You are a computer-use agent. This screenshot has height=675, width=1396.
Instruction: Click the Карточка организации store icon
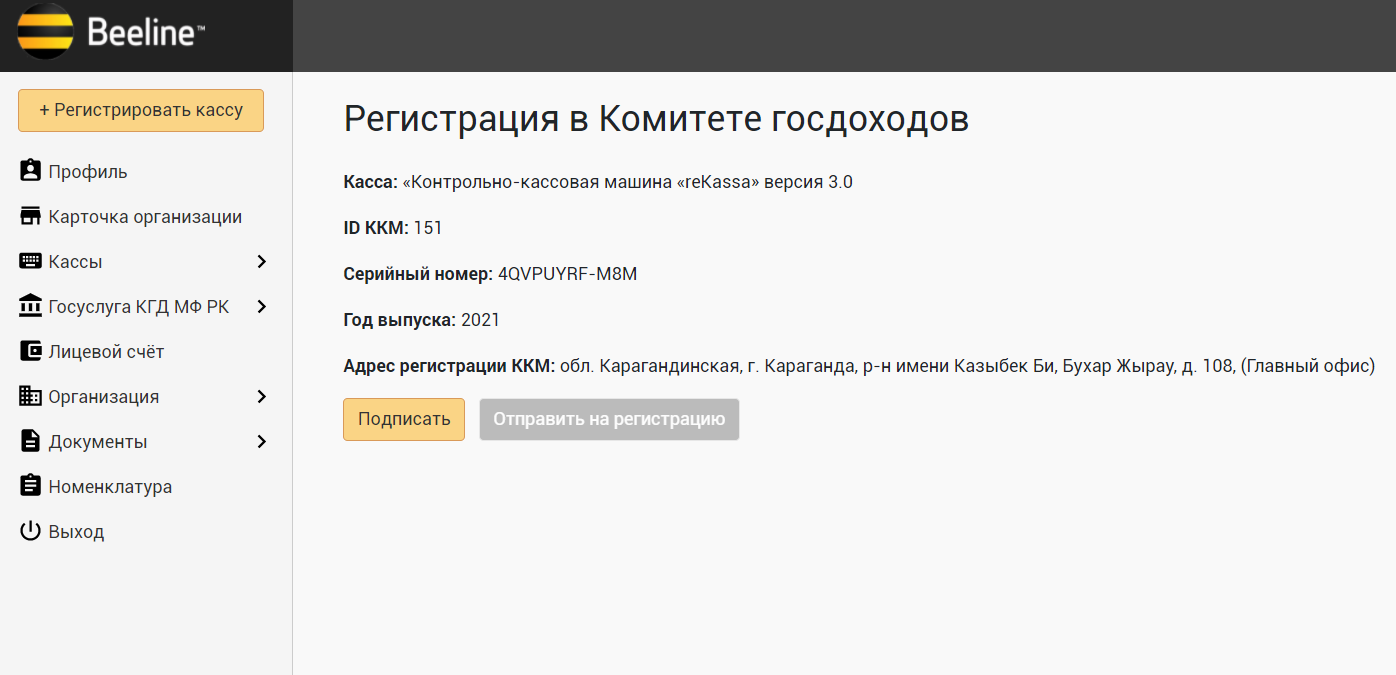pyautogui.click(x=30, y=216)
